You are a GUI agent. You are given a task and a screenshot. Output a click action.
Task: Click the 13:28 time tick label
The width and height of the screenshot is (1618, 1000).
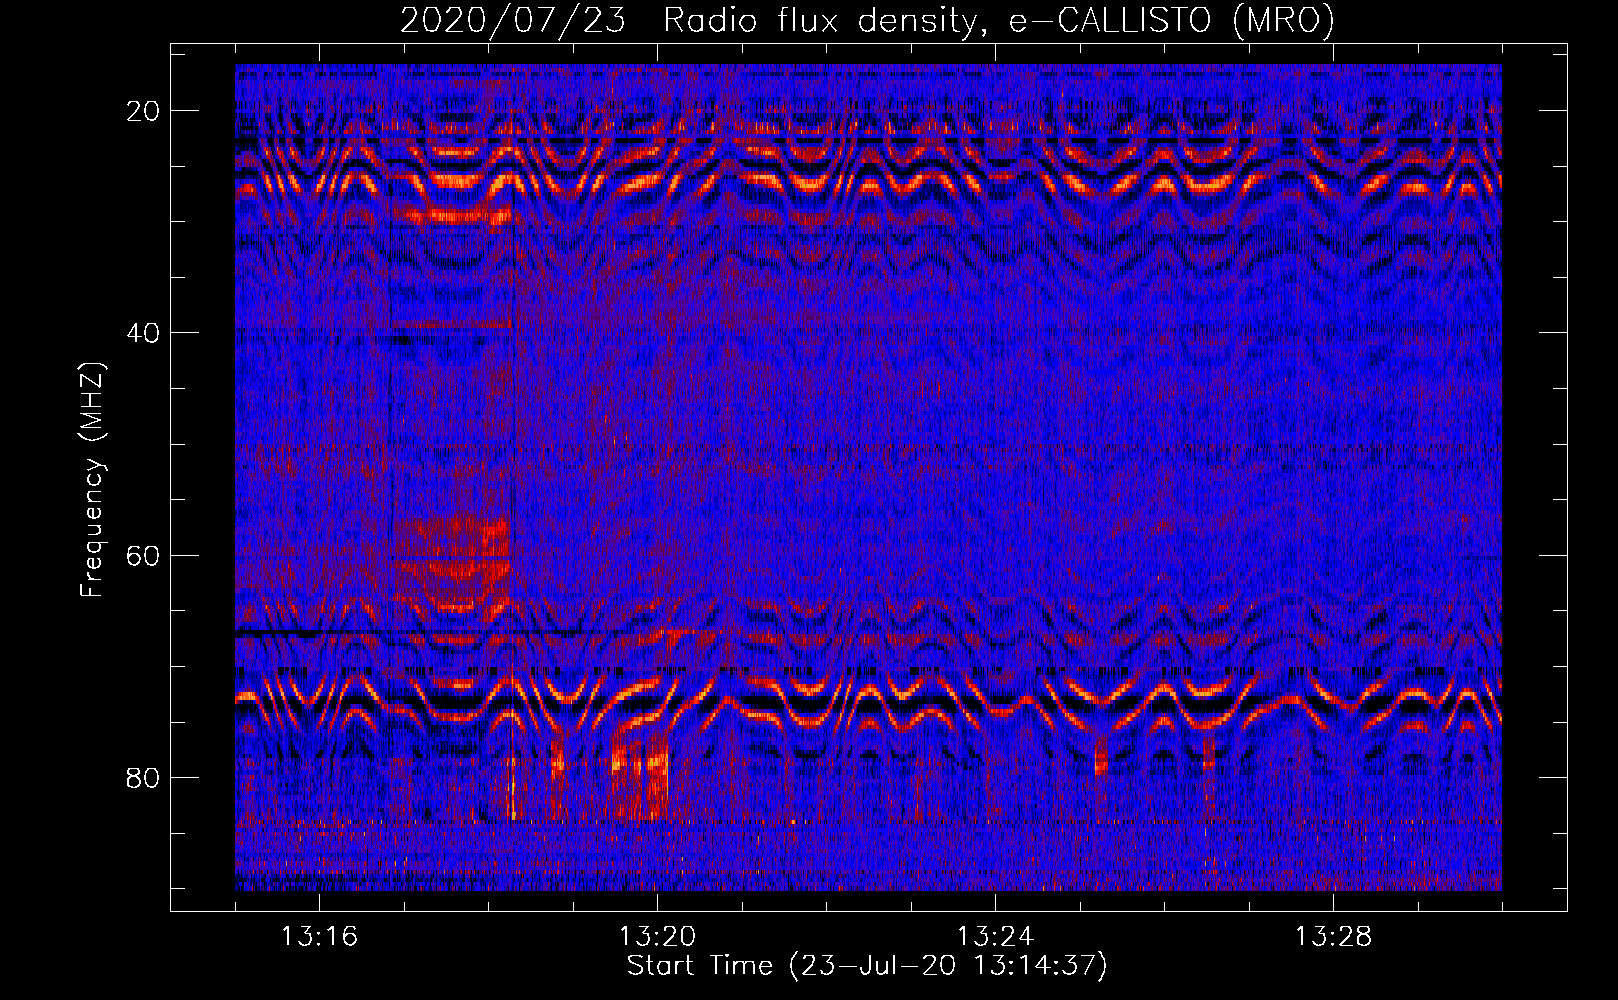[x=1333, y=937]
